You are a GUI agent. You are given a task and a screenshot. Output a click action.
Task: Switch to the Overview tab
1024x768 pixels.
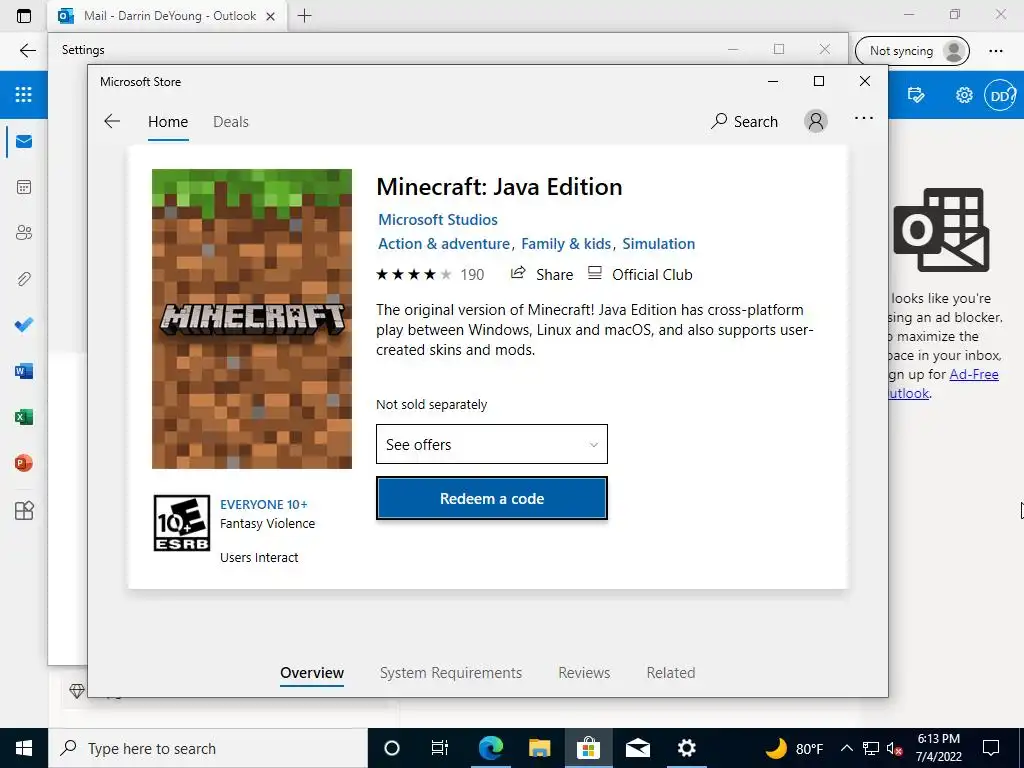tap(312, 673)
